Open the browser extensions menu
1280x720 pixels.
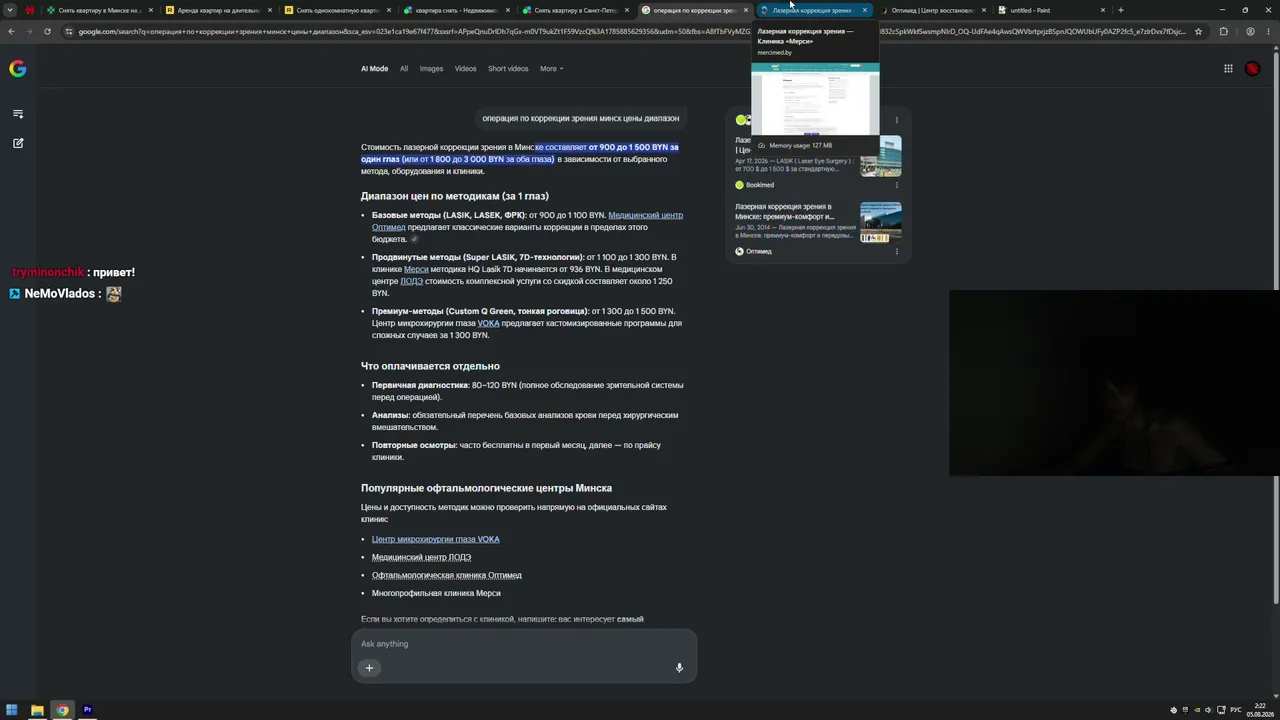click(x=1223, y=31)
